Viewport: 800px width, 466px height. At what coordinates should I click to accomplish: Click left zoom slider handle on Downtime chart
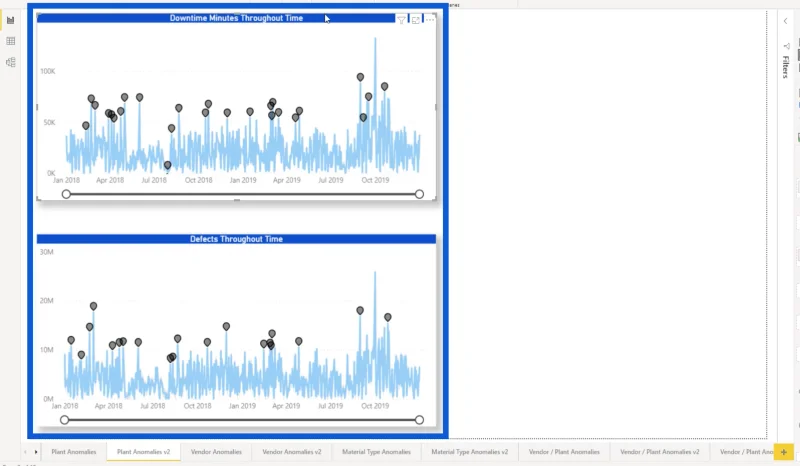click(x=66, y=194)
